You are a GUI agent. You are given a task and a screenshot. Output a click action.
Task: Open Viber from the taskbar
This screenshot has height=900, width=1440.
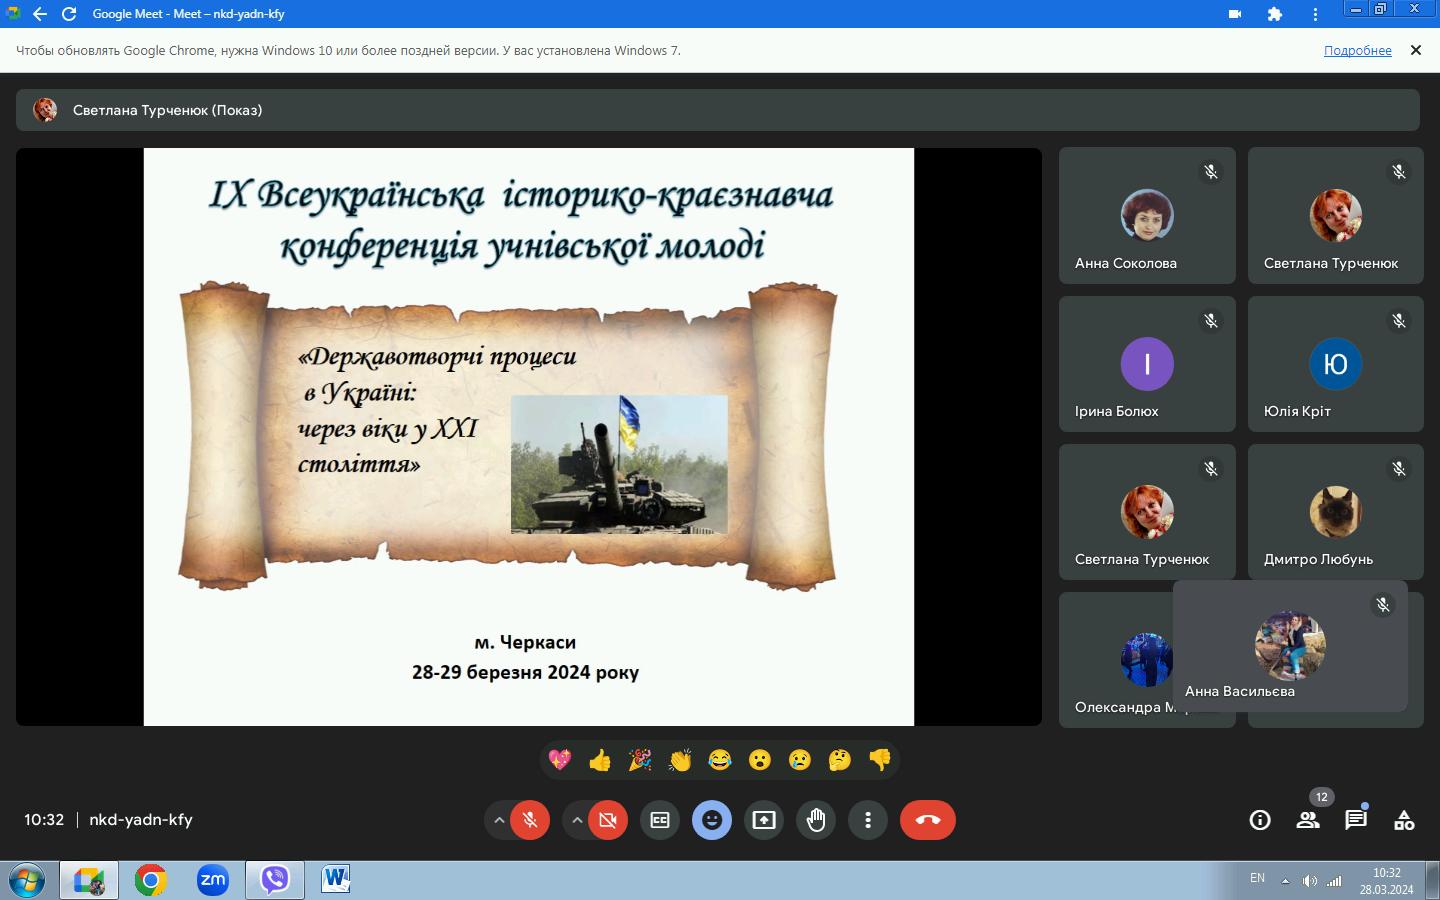point(274,880)
